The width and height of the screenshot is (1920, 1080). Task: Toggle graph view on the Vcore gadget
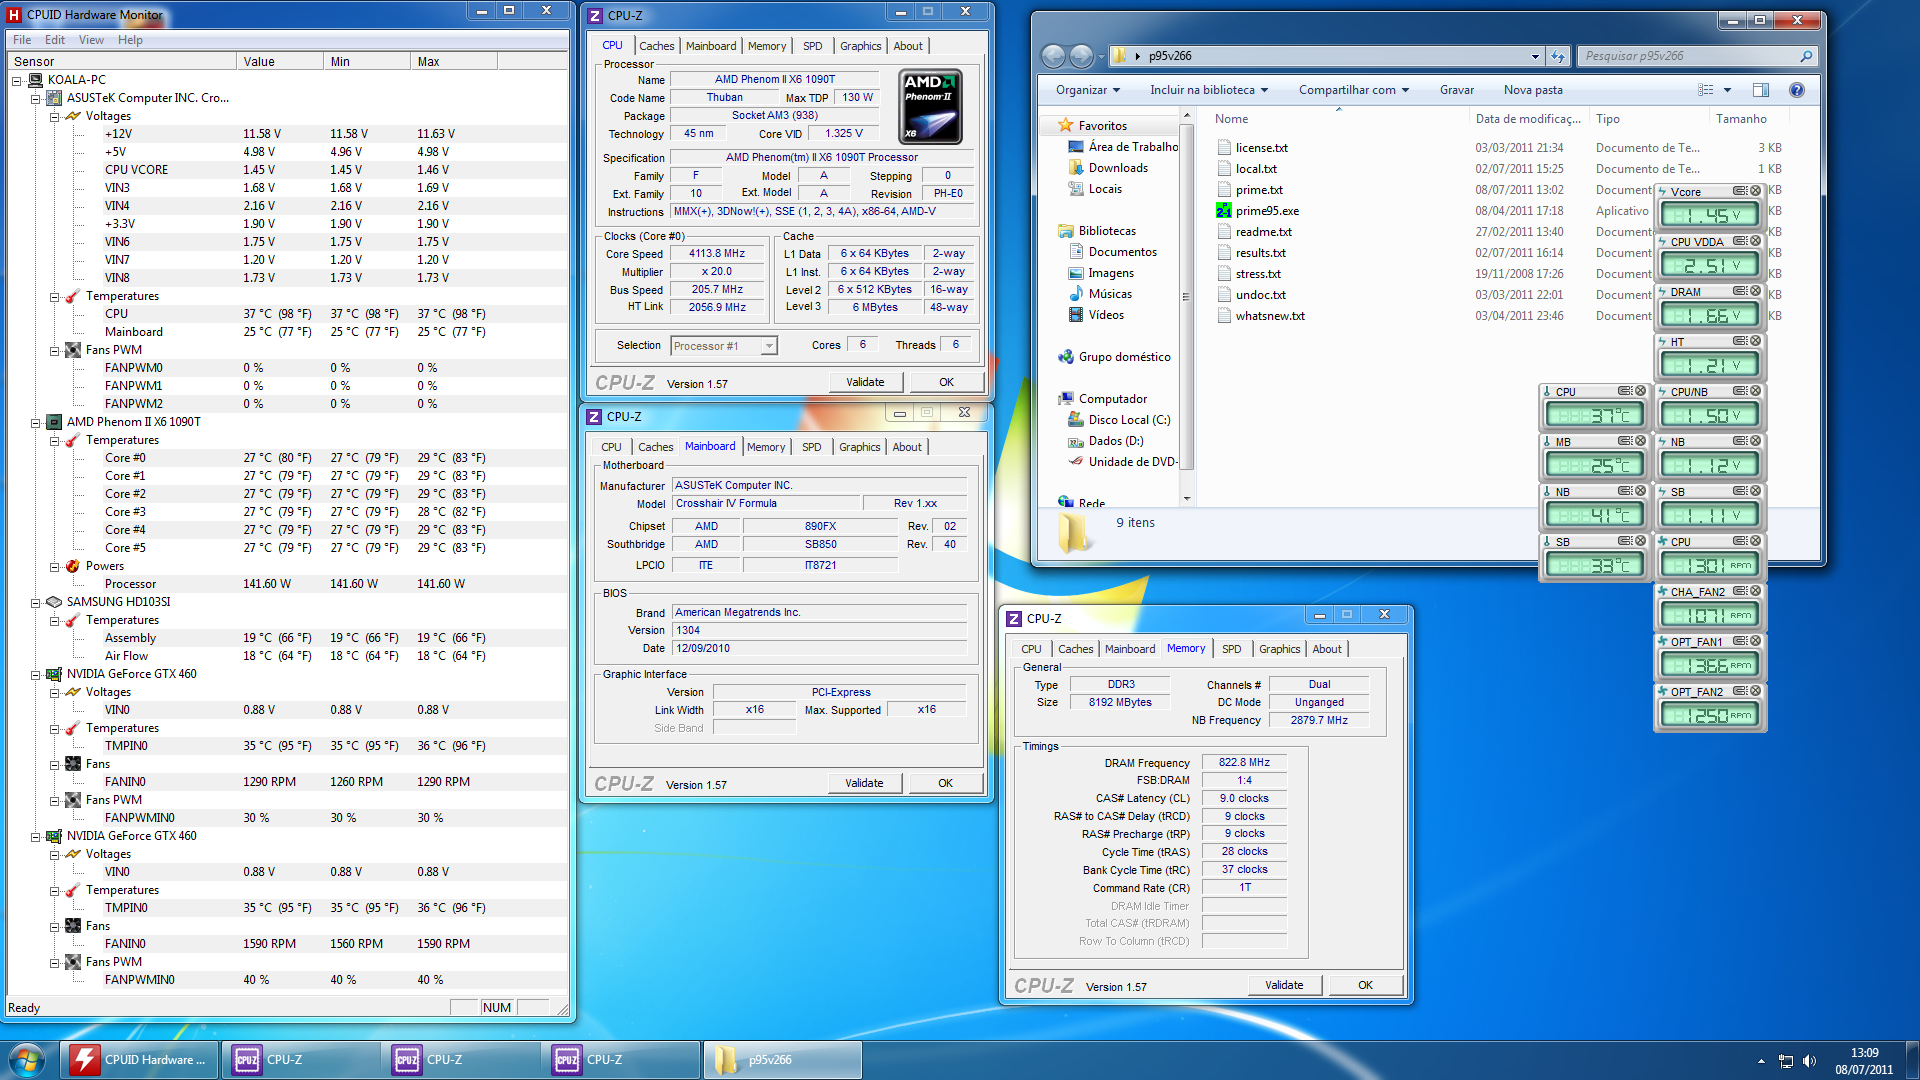click(x=1739, y=189)
